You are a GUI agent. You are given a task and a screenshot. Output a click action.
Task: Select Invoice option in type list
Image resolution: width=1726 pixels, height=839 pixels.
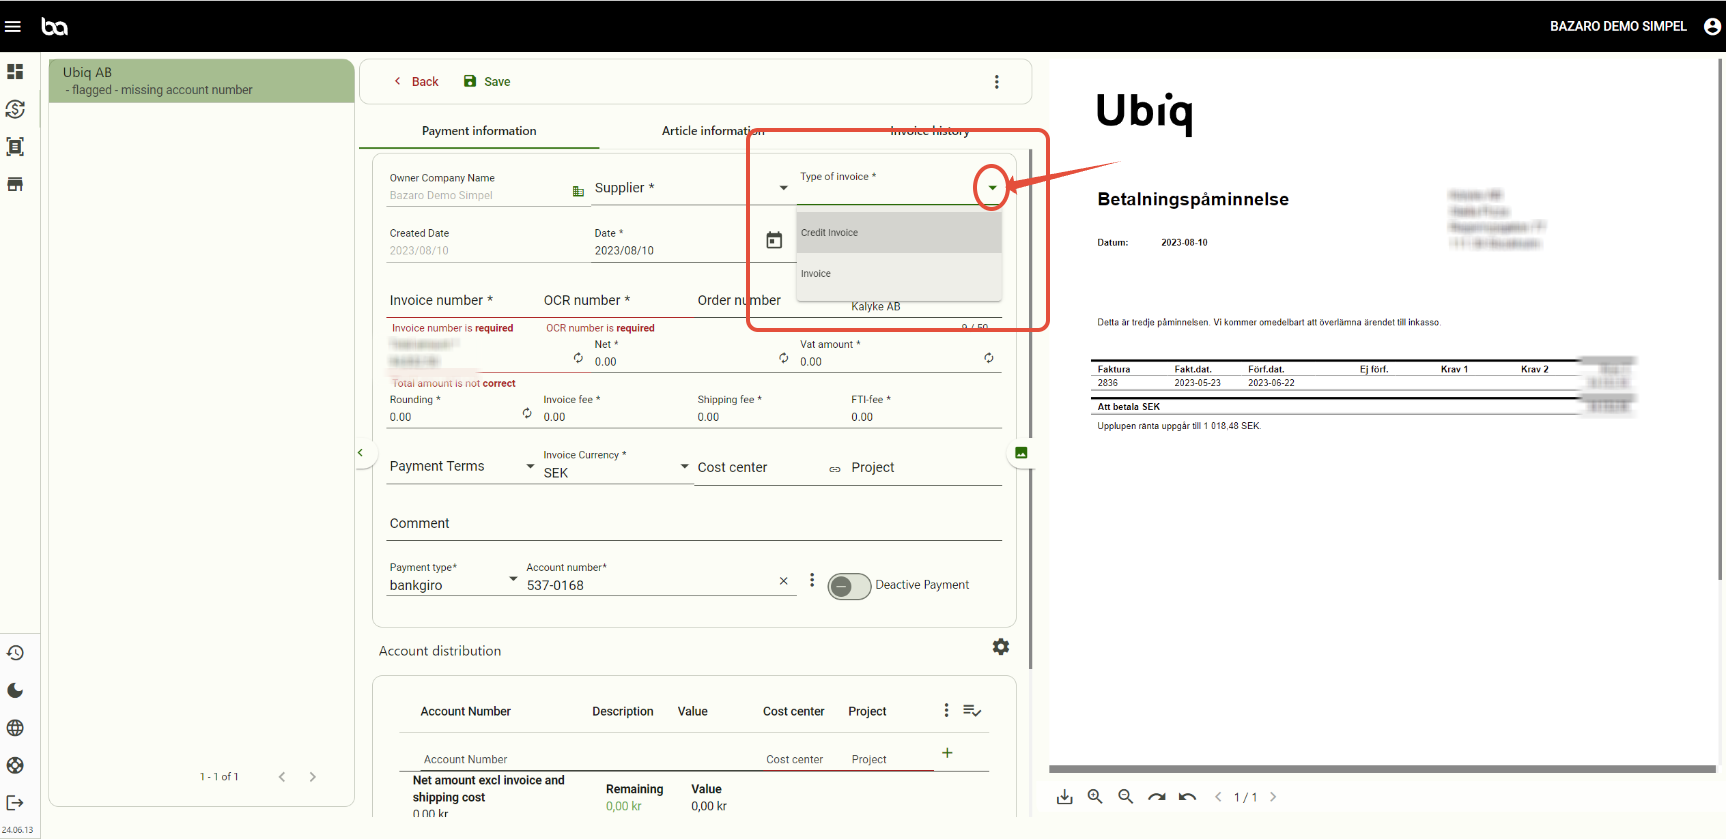click(899, 274)
